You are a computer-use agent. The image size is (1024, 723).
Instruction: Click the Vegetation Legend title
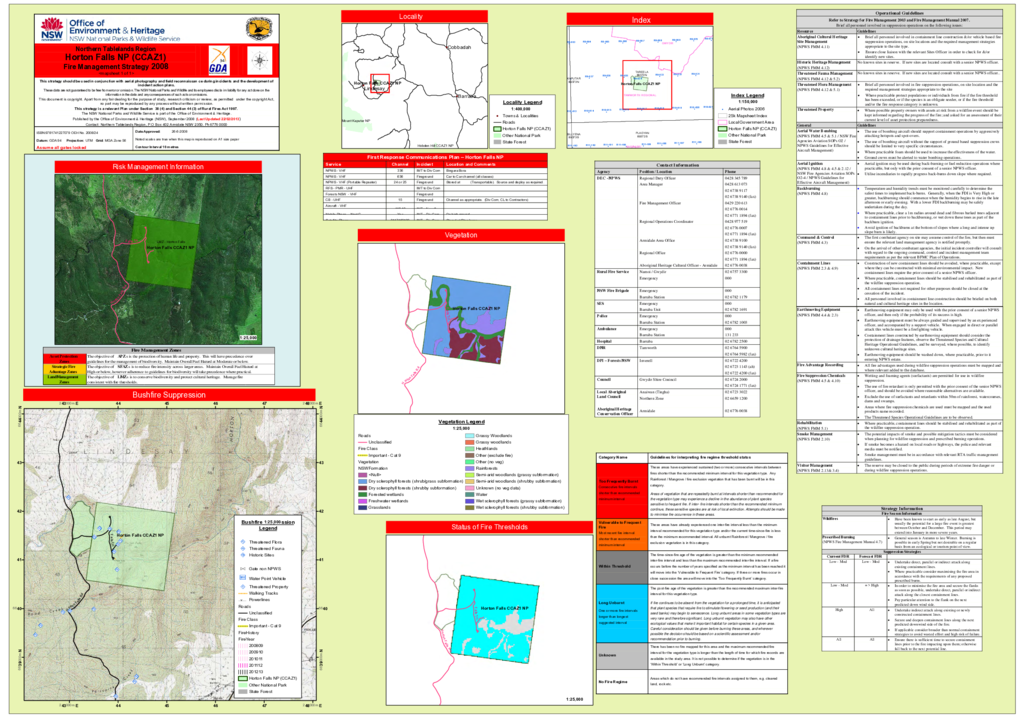[461, 422]
